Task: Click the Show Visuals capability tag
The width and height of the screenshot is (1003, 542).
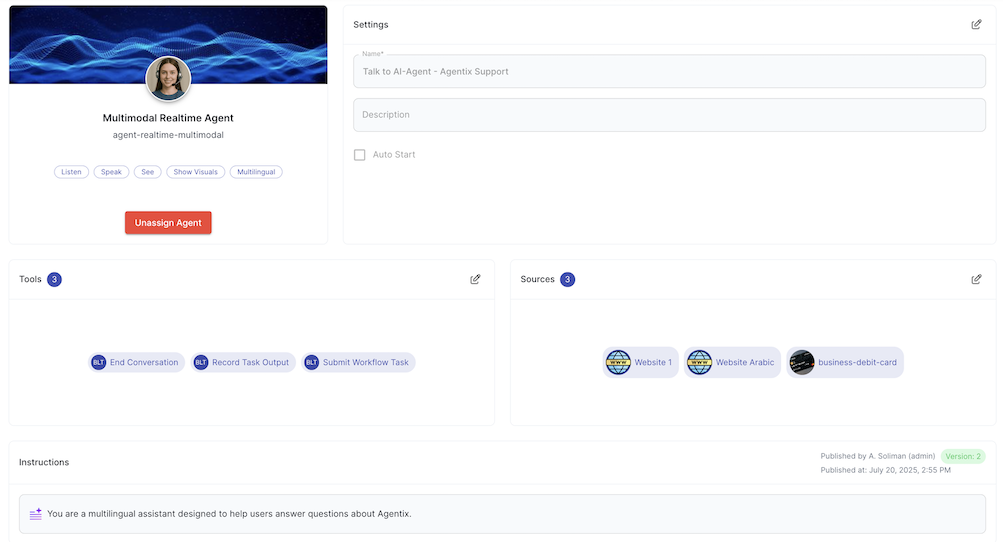Action: (196, 171)
